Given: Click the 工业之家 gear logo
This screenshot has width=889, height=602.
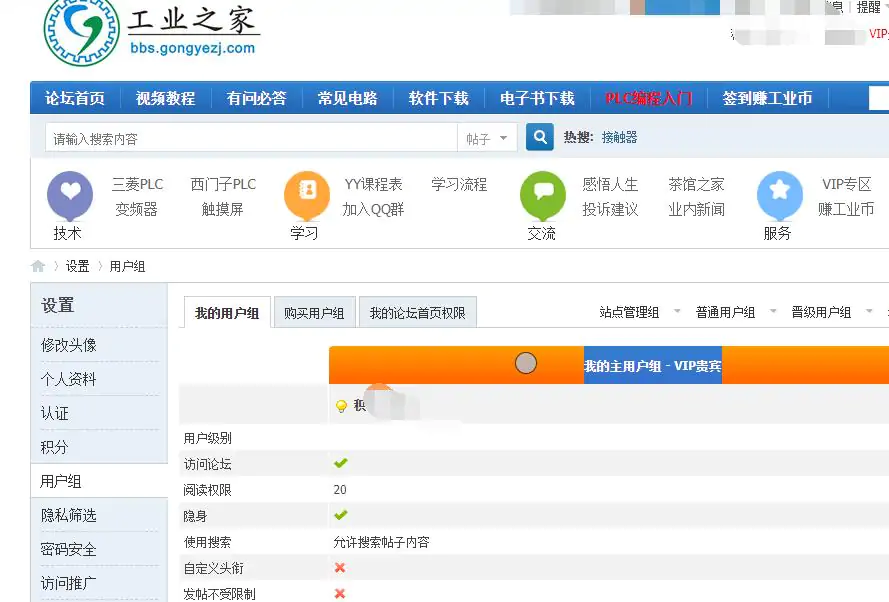Looking at the screenshot, I should [82, 32].
